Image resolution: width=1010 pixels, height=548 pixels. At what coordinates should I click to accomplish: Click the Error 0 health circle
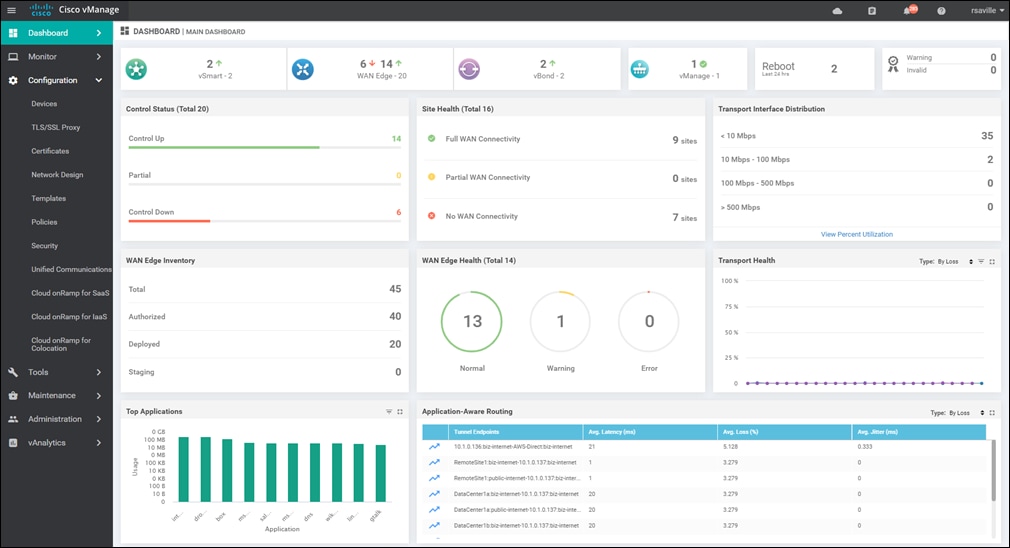pos(649,321)
